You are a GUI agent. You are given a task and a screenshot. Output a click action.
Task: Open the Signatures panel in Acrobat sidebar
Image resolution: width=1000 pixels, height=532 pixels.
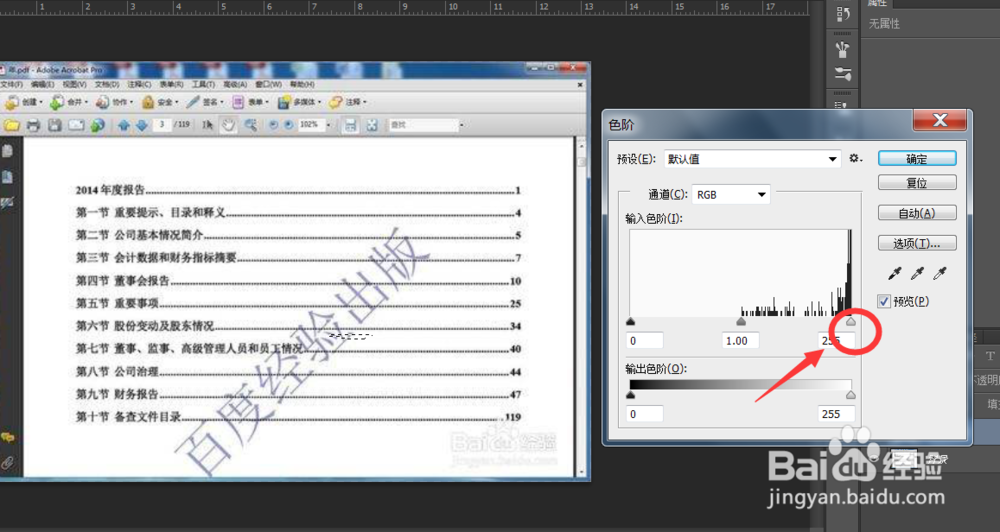[x=8, y=203]
